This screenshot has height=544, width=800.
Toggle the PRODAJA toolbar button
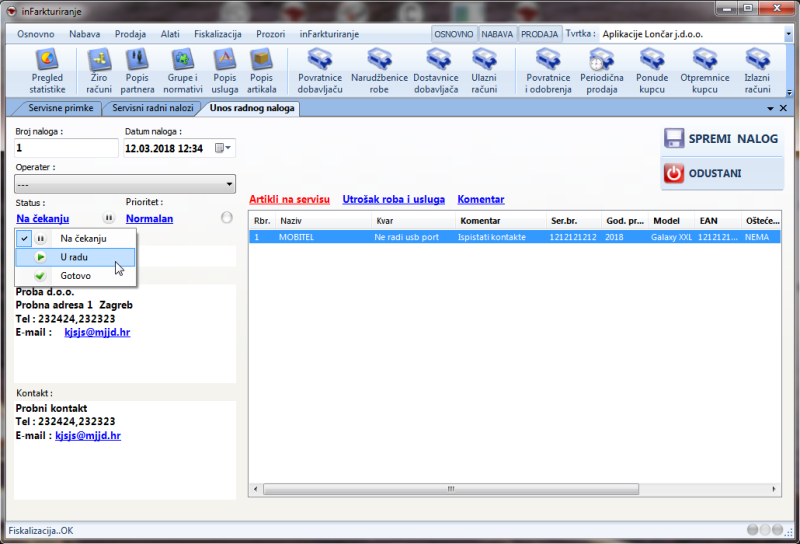tap(539, 34)
